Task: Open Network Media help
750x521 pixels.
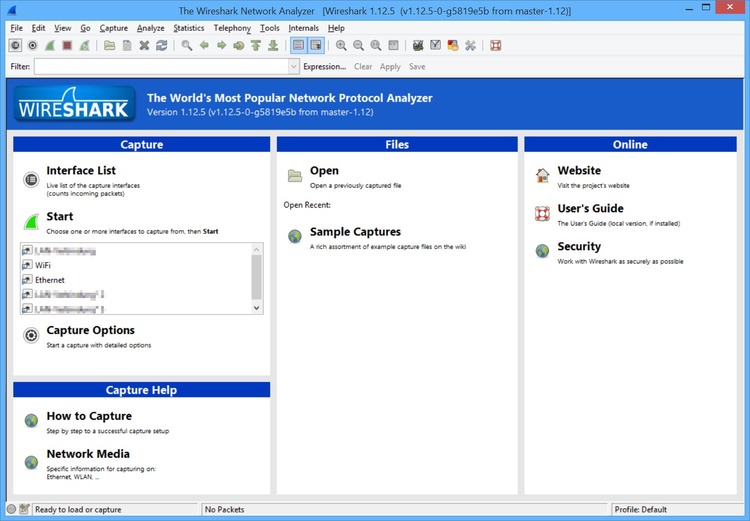Action: 88,454
